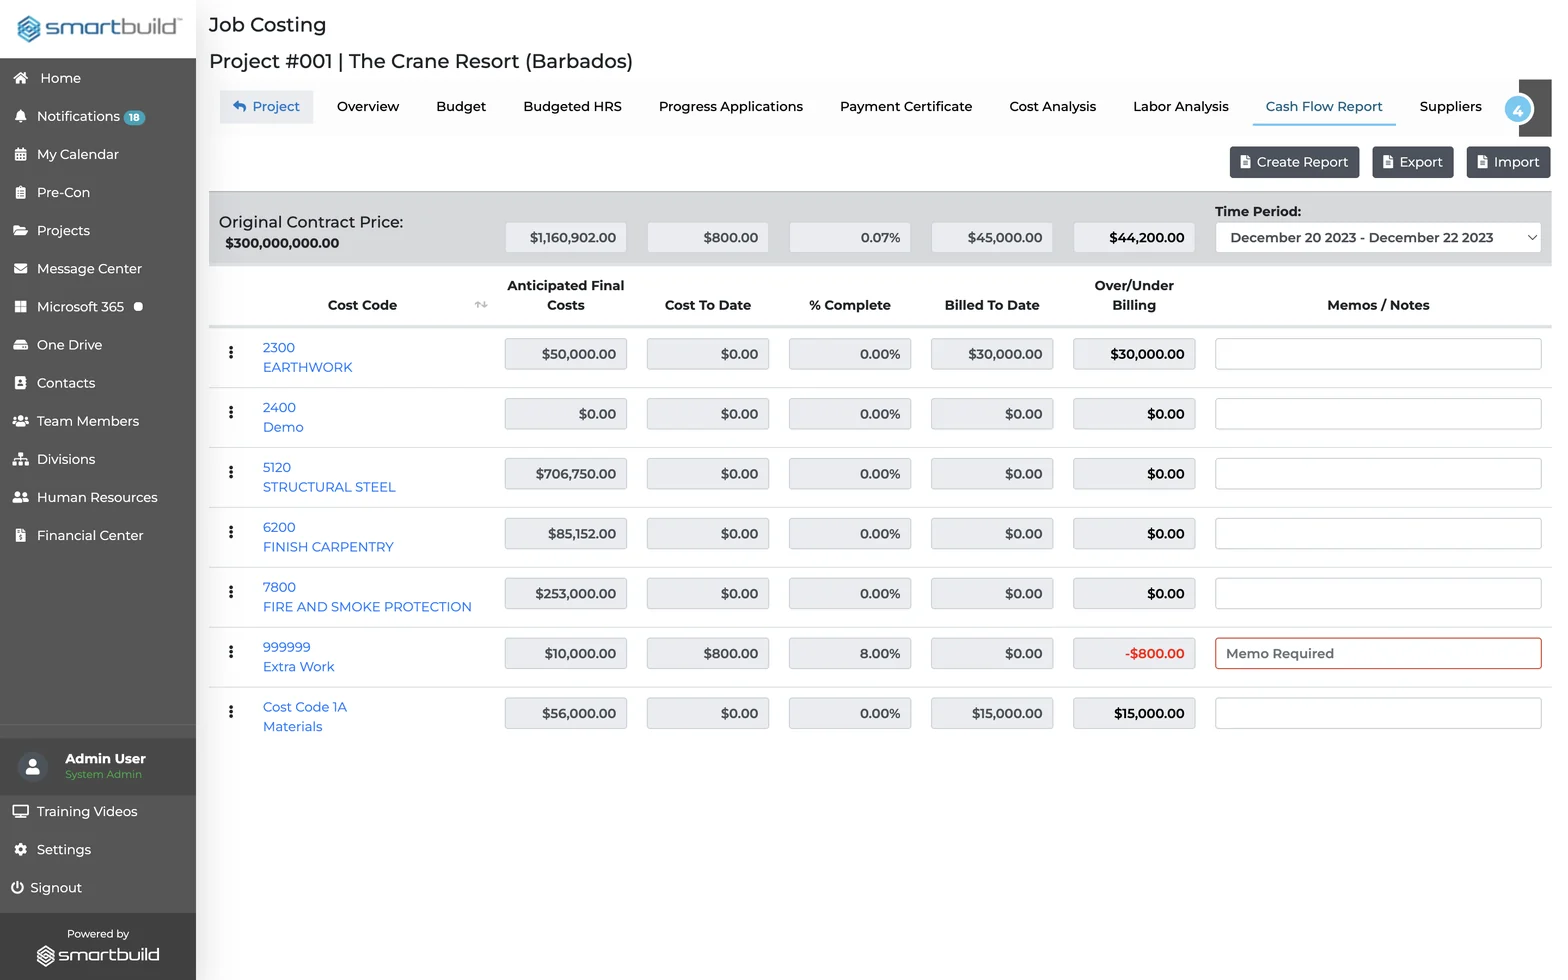Open the Settings gear icon
Viewport: 1568px width, 980px height.
[x=20, y=849]
